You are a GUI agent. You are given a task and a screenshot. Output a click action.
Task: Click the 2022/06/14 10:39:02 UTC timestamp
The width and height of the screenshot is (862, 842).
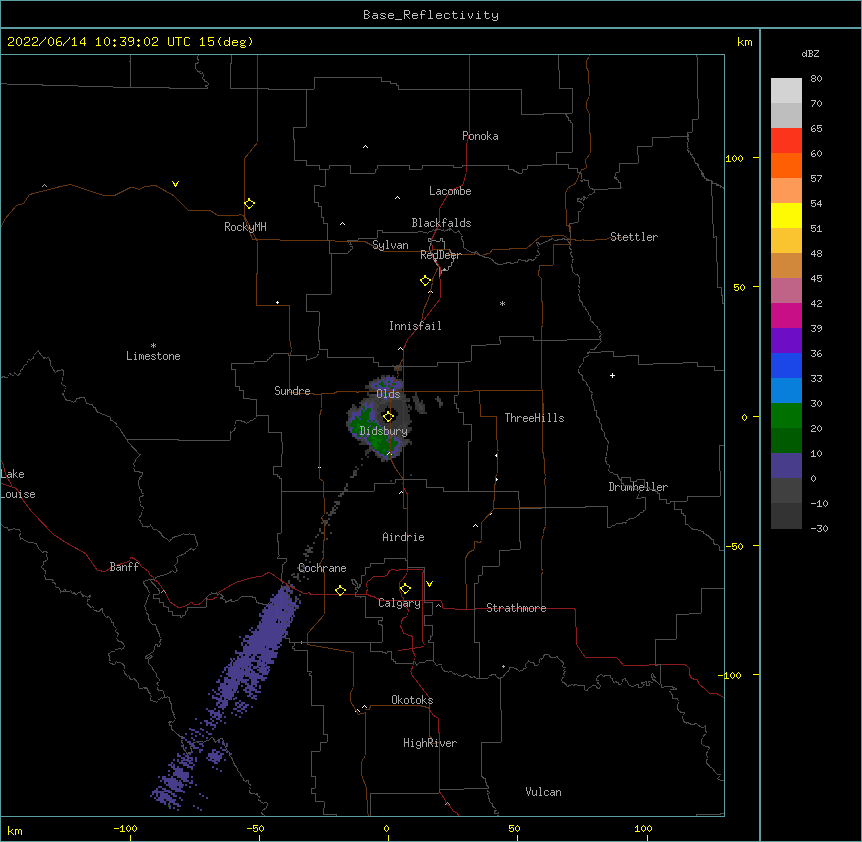coord(130,42)
